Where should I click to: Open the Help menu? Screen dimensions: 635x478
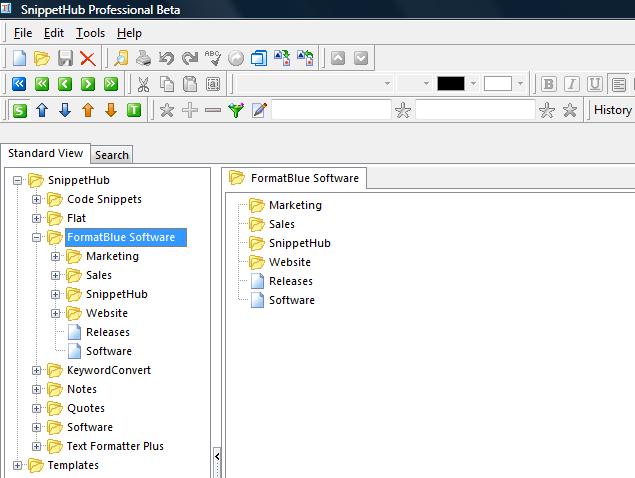(x=129, y=33)
